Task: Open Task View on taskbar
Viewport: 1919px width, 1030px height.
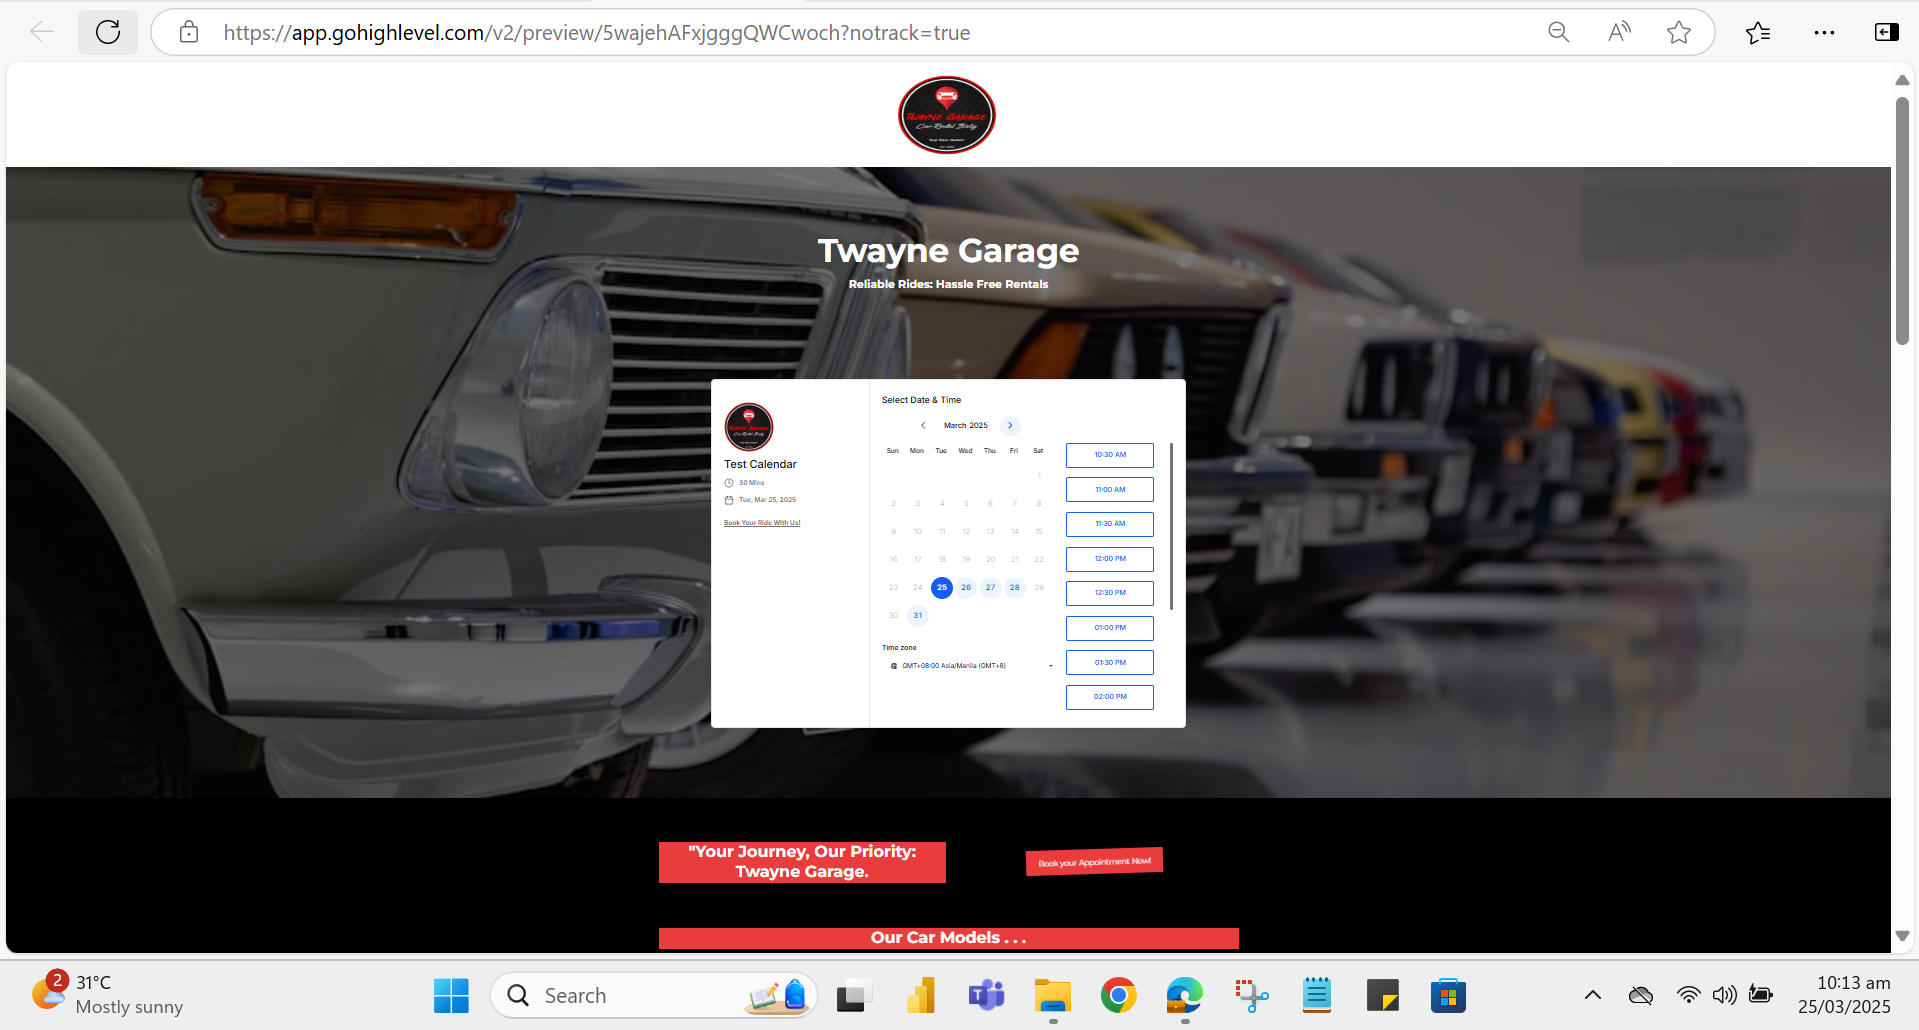Action: click(x=852, y=996)
